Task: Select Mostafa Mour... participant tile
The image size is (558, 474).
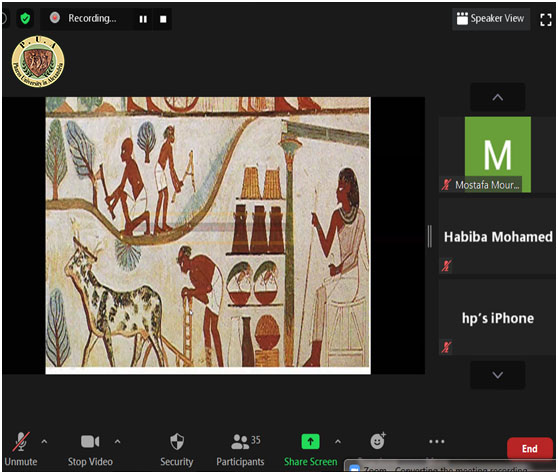Action: tap(497, 155)
